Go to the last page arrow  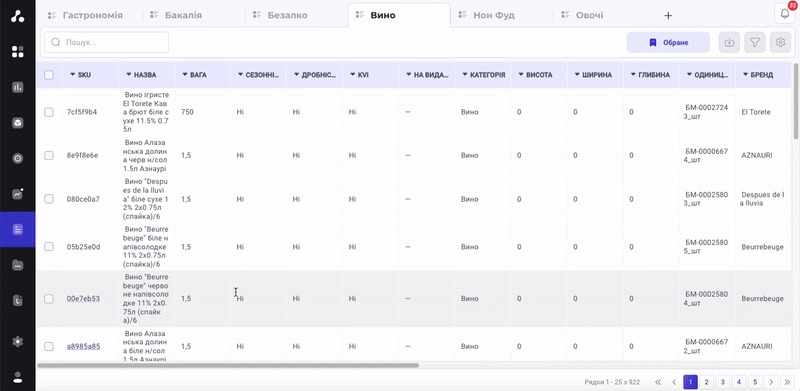pyautogui.click(x=787, y=382)
